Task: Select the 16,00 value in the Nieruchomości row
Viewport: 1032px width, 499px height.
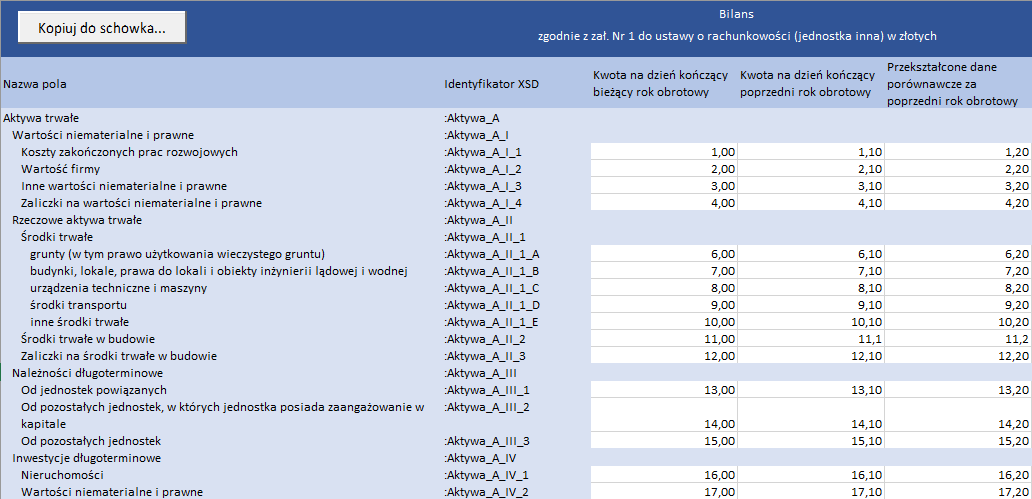Action: pos(664,475)
